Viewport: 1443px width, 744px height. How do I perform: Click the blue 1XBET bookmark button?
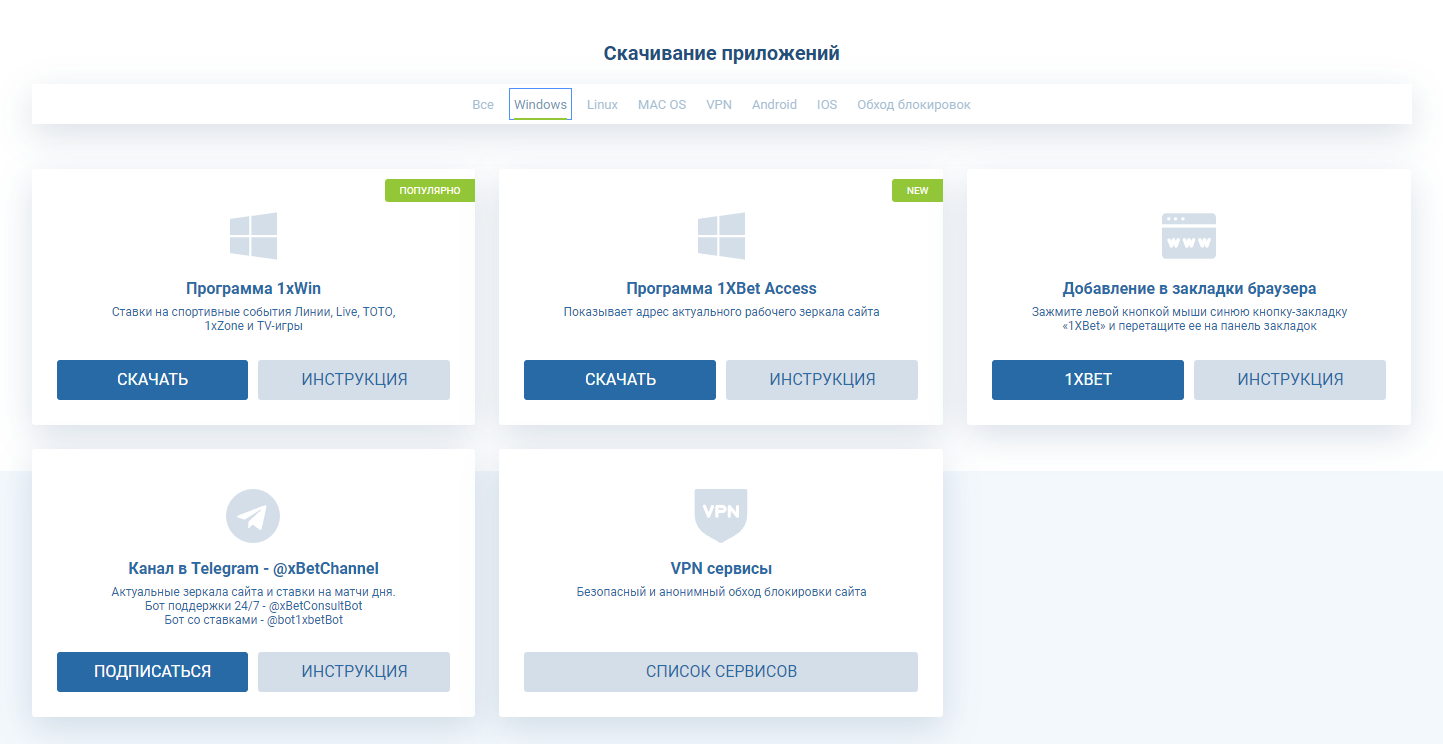(1088, 380)
